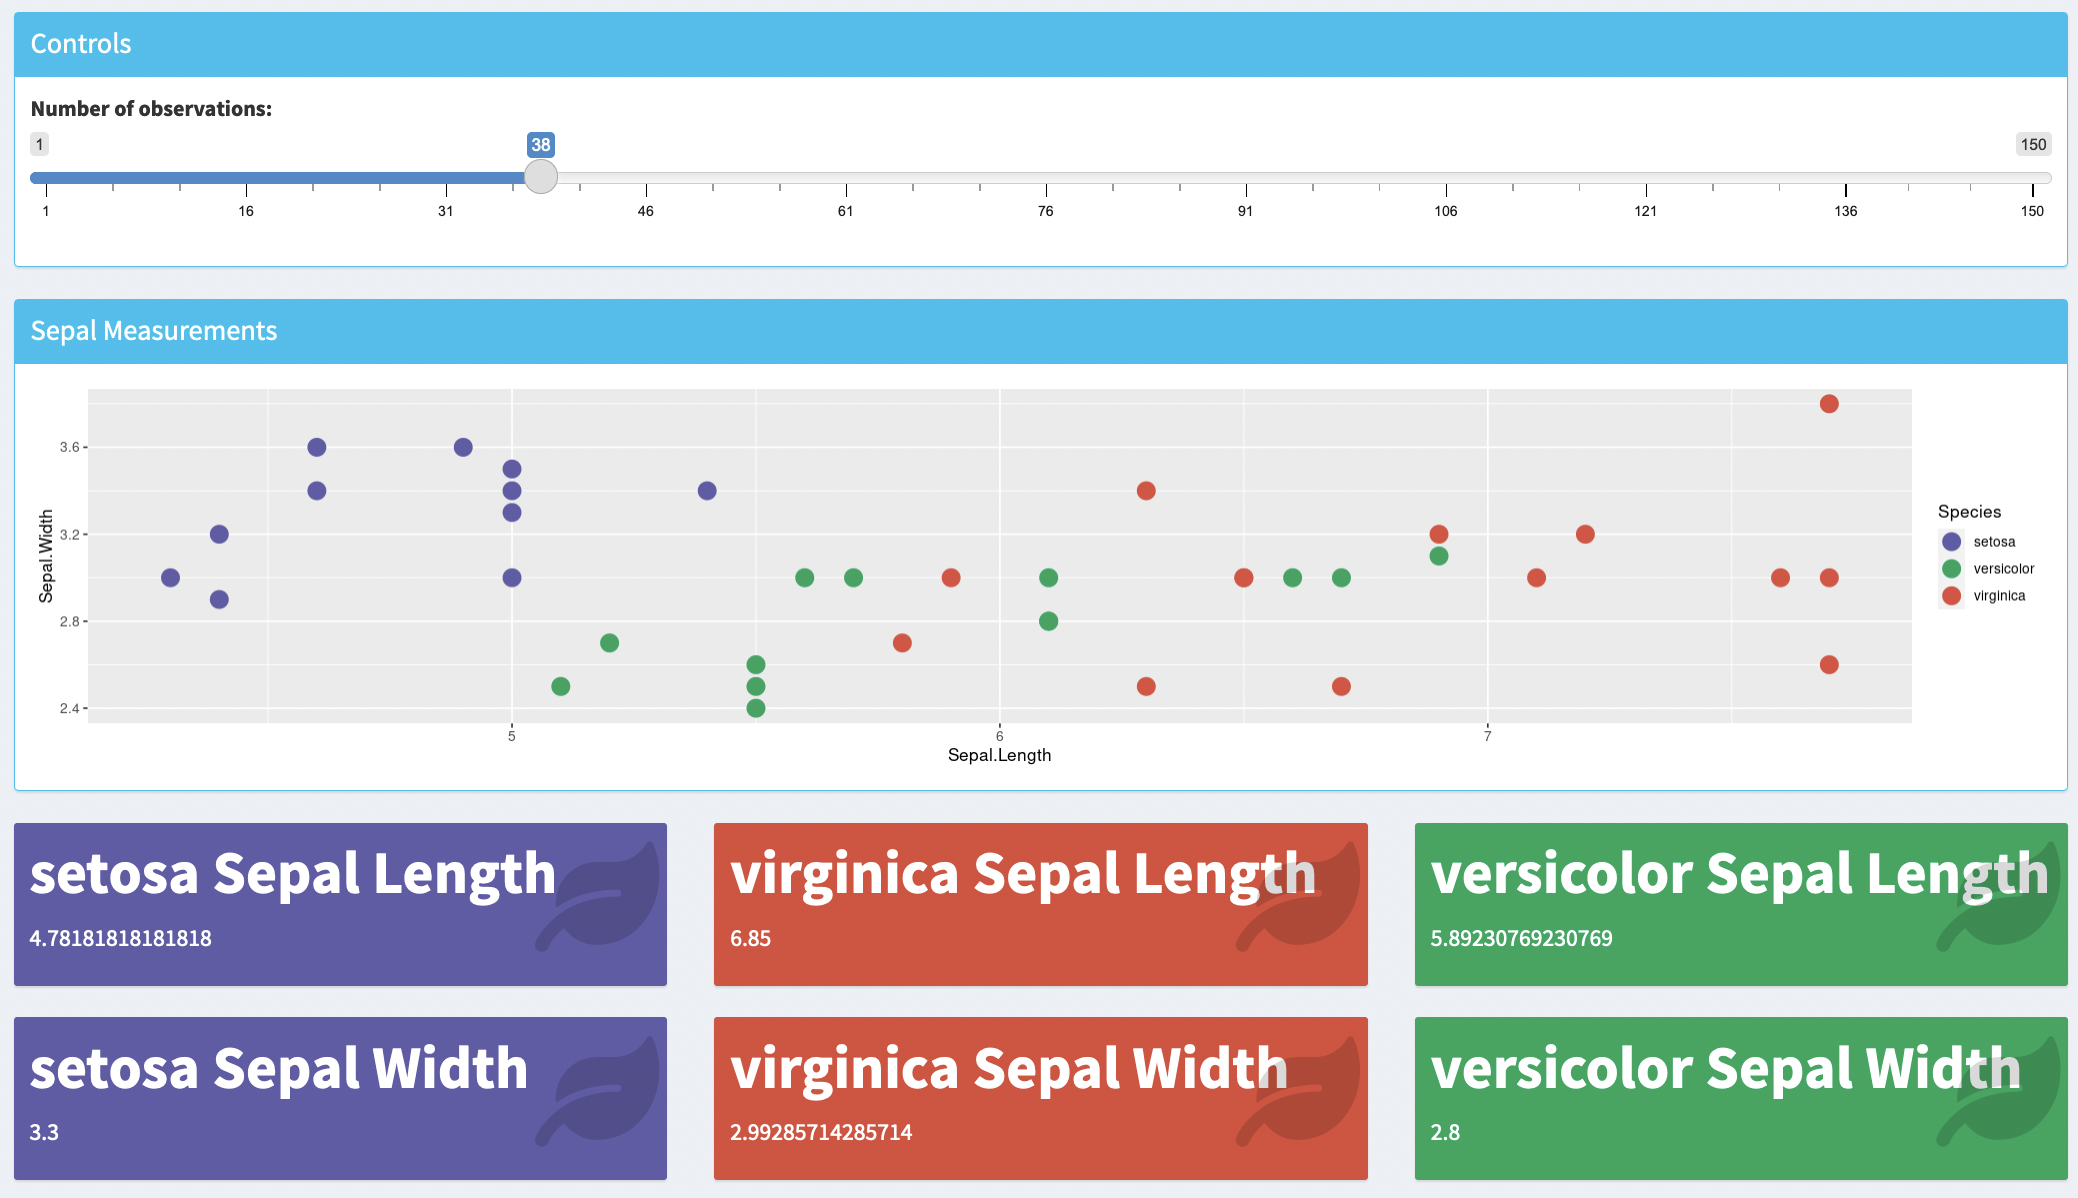Screen dimensions: 2078x1198
Task: Click the Sepal Measurements panel header
Action: click(1040, 331)
